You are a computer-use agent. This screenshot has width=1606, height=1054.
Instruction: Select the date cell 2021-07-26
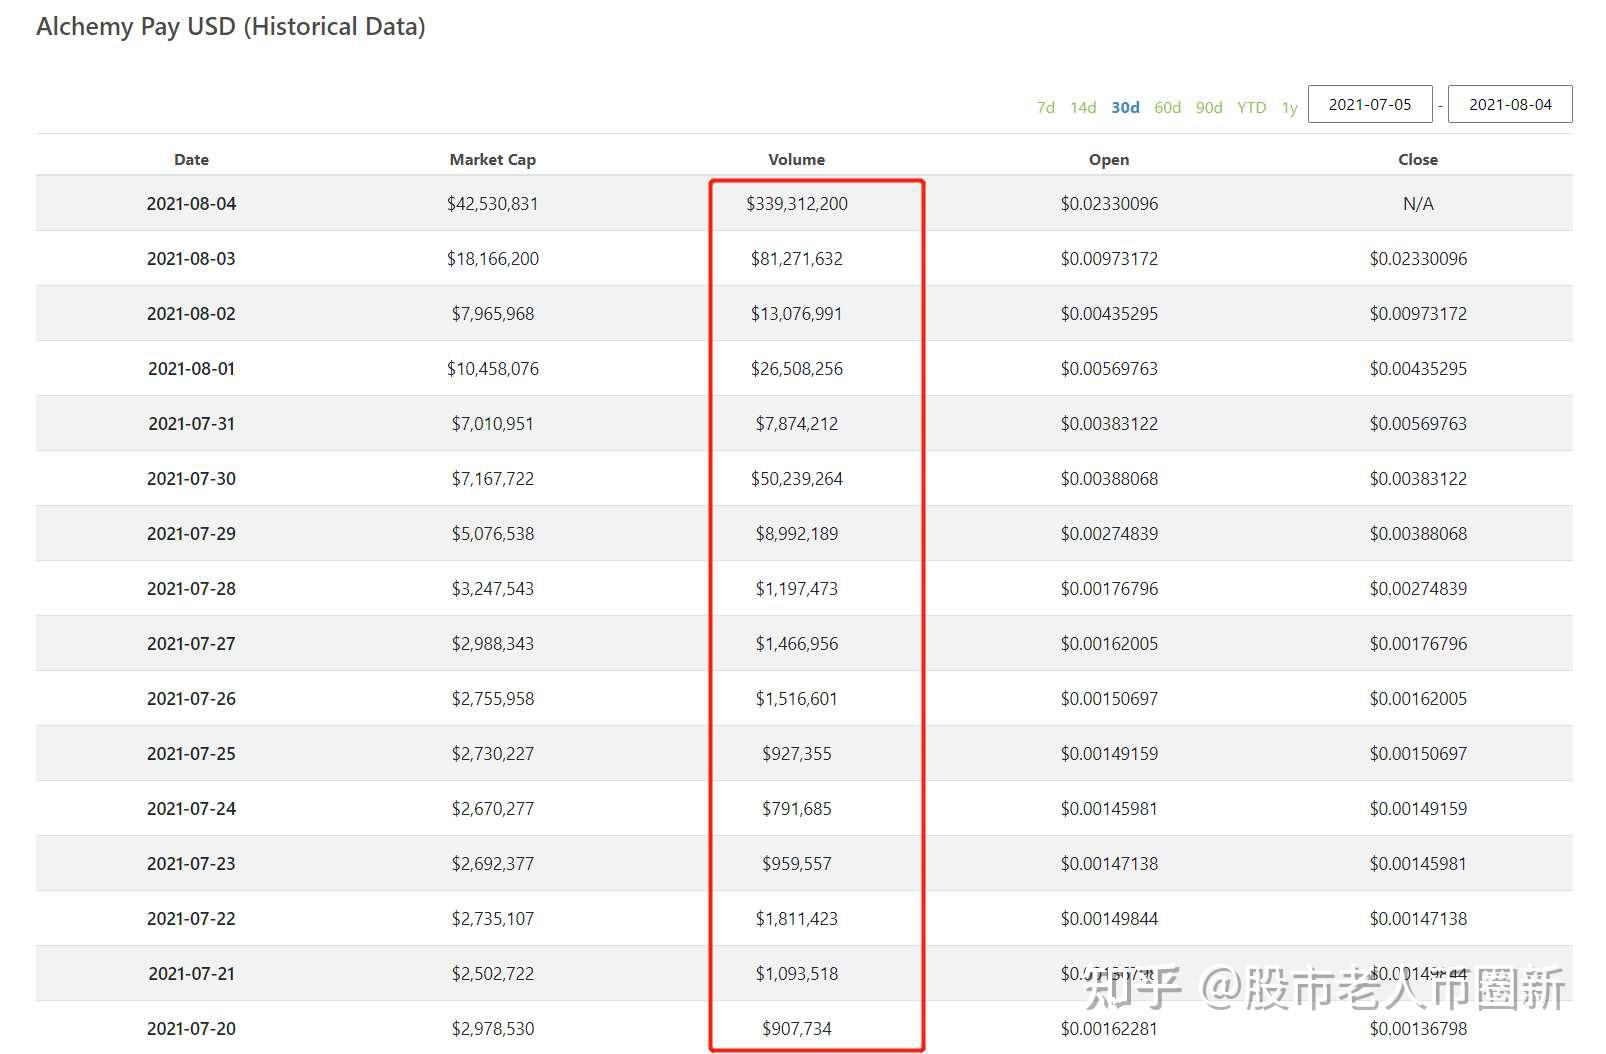pyautogui.click(x=191, y=699)
